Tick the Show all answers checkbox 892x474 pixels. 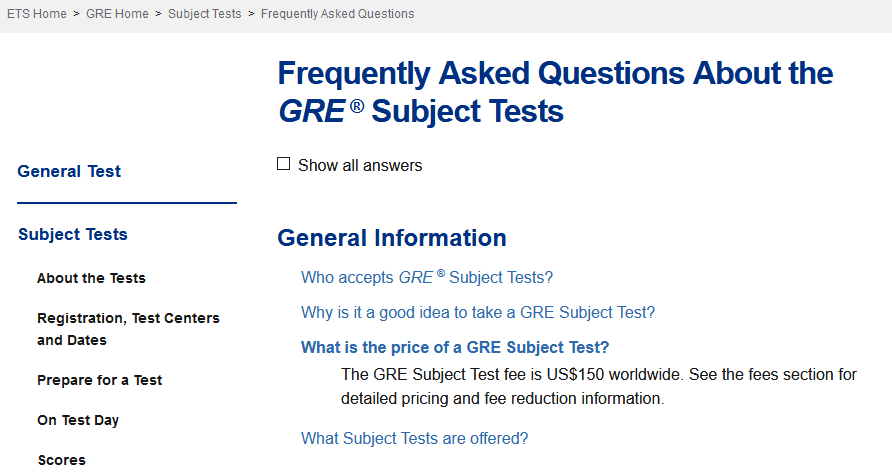(284, 164)
